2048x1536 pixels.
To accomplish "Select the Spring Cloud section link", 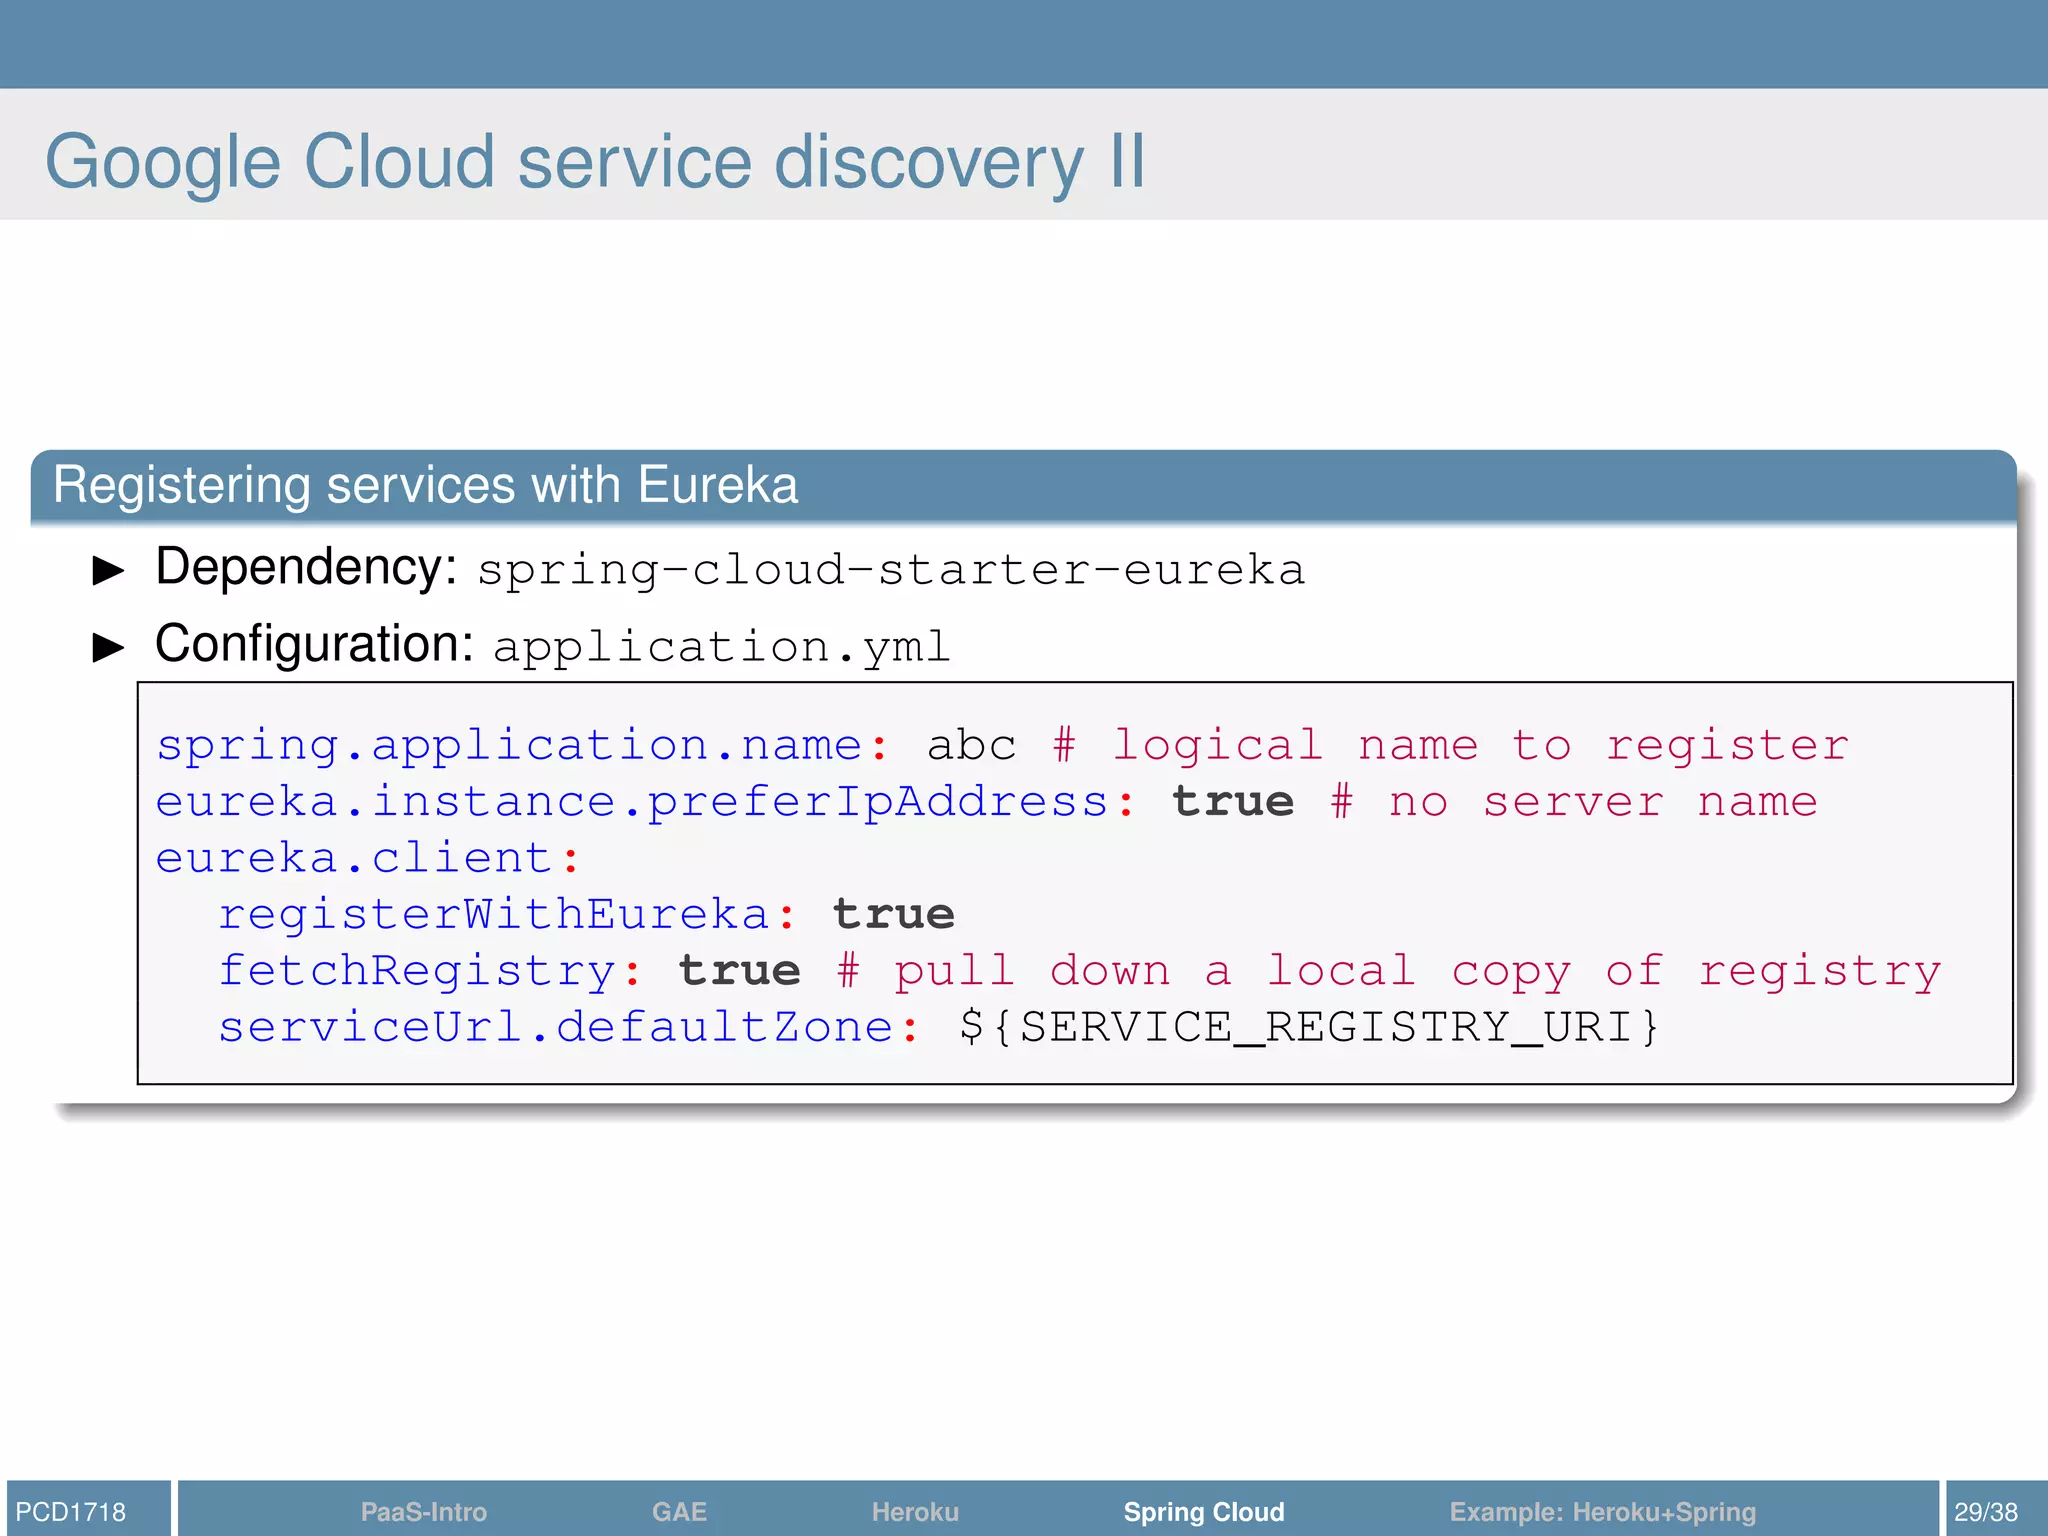I will tap(1204, 1511).
